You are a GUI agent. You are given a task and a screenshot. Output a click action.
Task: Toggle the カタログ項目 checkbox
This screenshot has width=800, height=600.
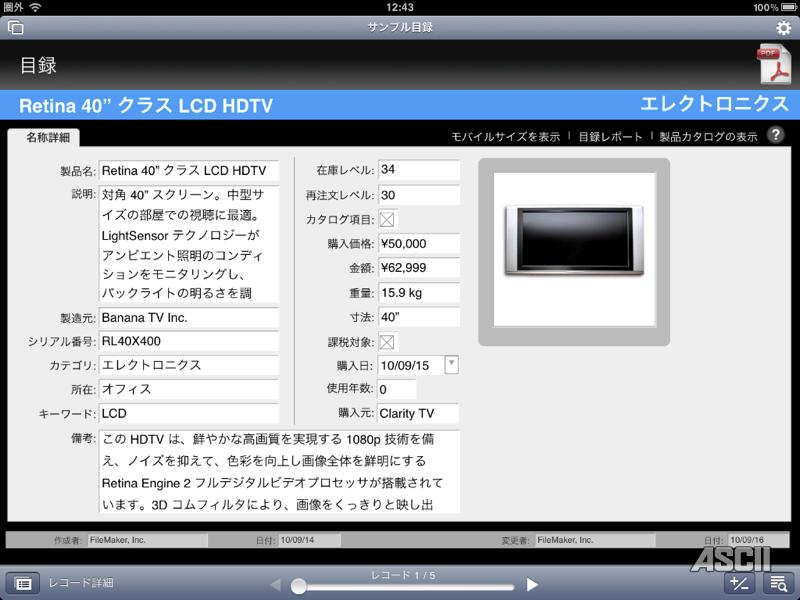[388, 219]
